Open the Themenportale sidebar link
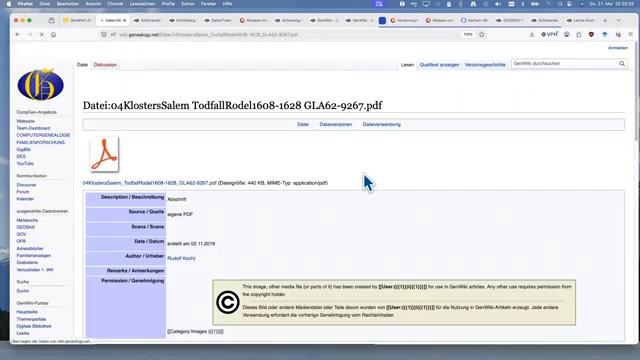 [31, 319]
